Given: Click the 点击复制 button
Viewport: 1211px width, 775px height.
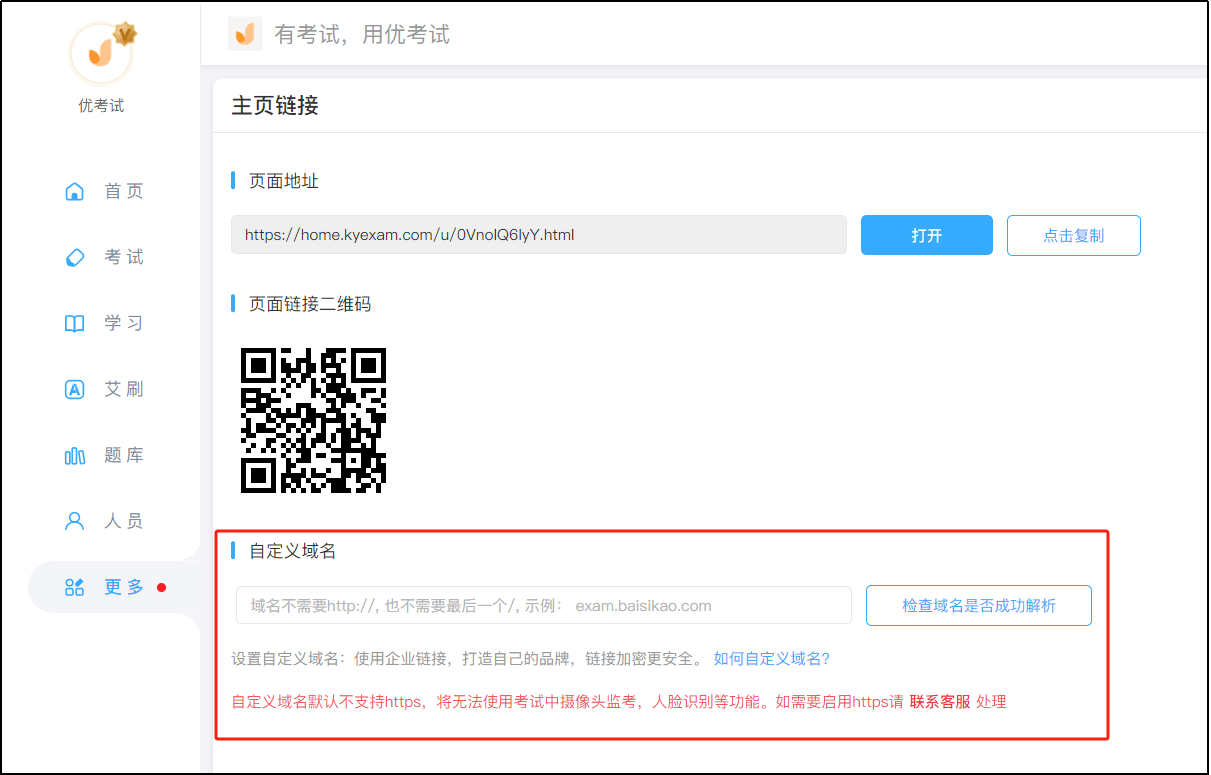Looking at the screenshot, I should click(1074, 235).
